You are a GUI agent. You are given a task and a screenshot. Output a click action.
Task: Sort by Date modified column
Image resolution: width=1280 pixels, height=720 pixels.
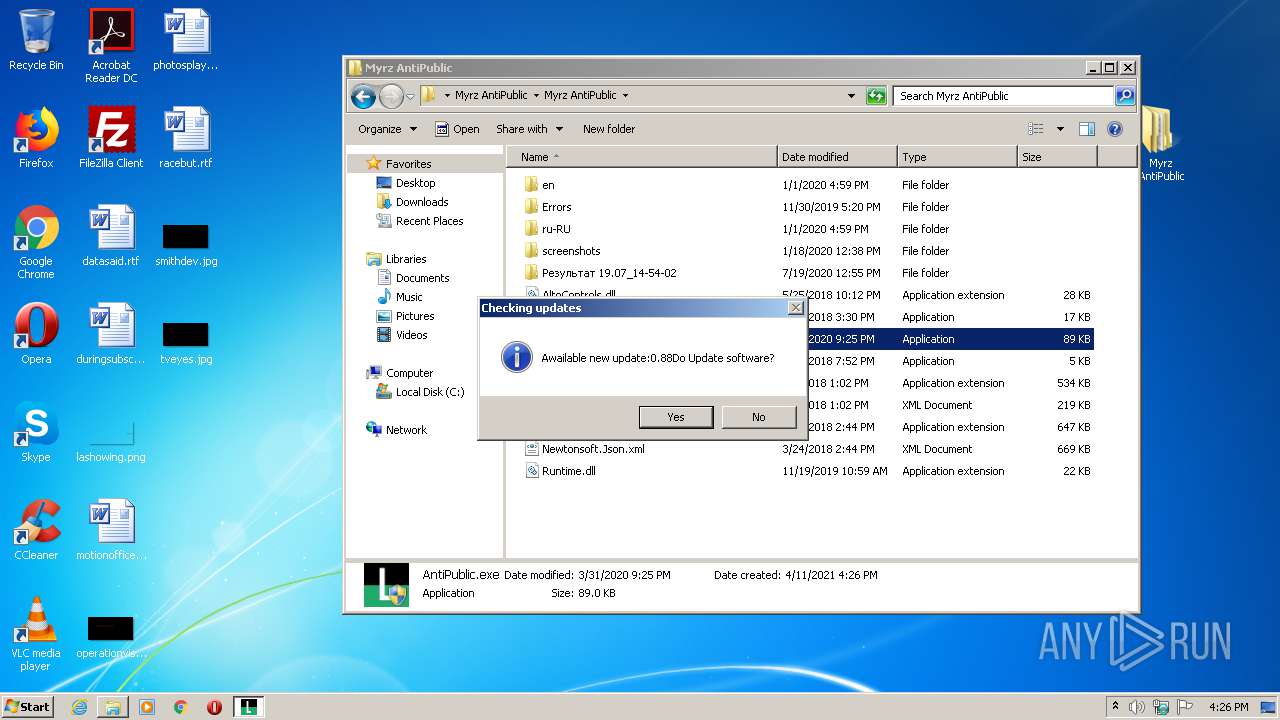pyautogui.click(x=837, y=157)
